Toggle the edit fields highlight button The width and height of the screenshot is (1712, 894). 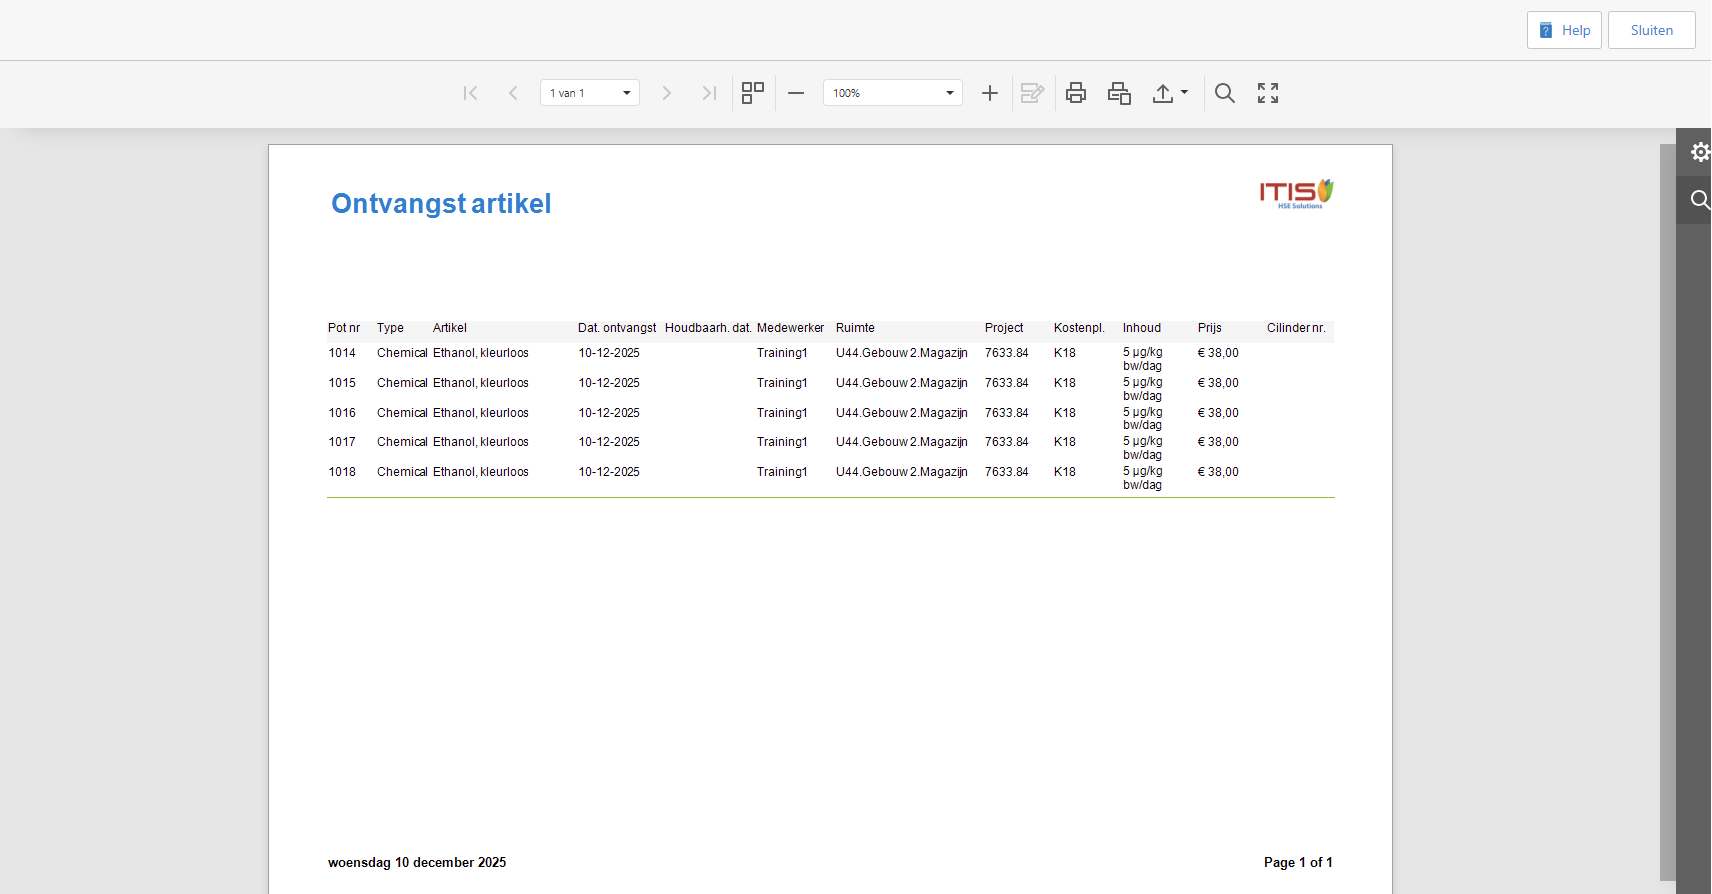point(1032,93)
